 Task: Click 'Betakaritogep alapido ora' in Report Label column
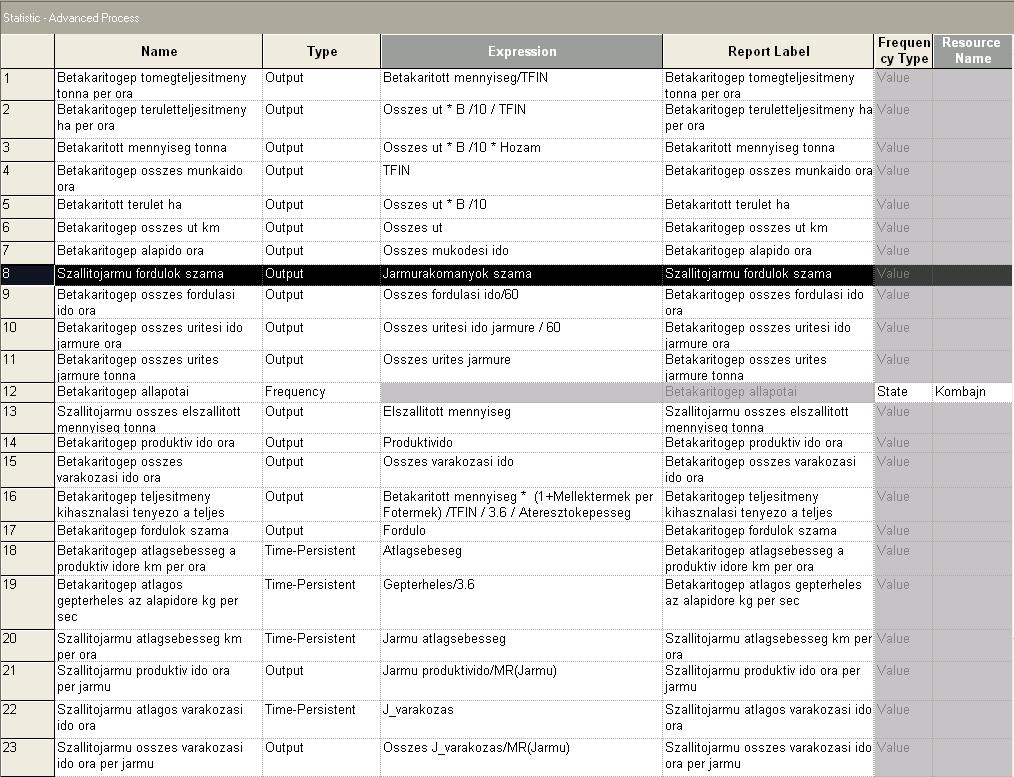pos(768,253)
